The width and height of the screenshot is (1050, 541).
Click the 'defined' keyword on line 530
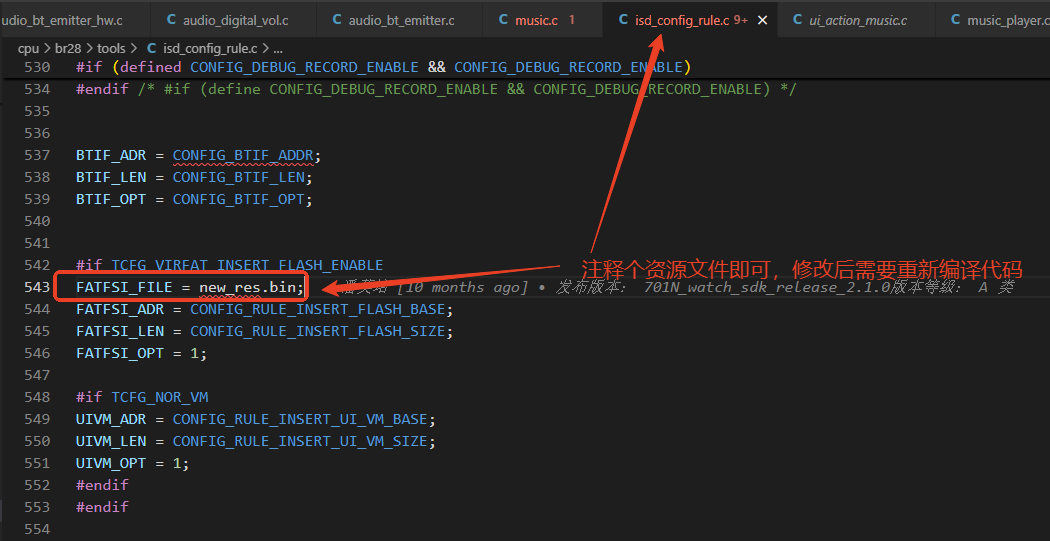click(151, 67)
